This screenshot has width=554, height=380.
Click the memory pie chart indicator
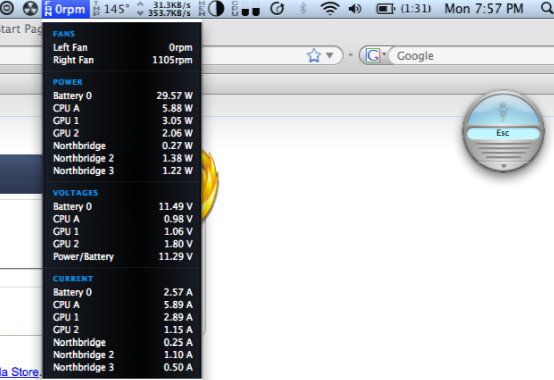212,9
